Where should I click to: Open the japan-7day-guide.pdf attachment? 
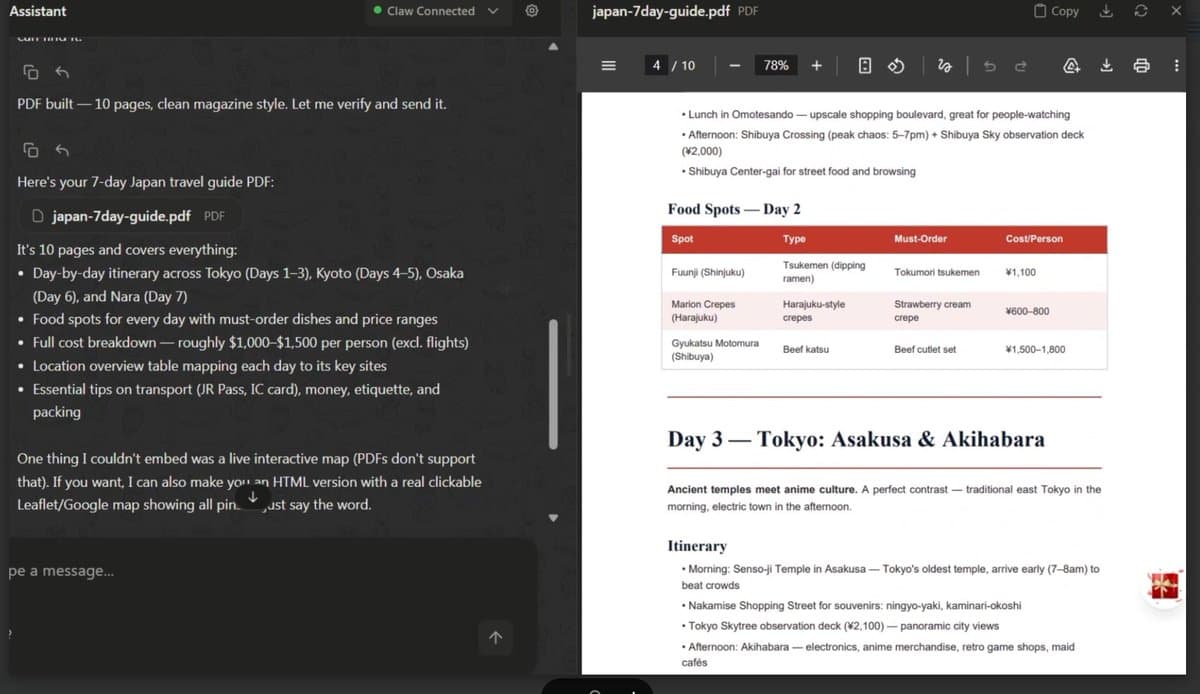pyautogui.click(x=120, y=215)
